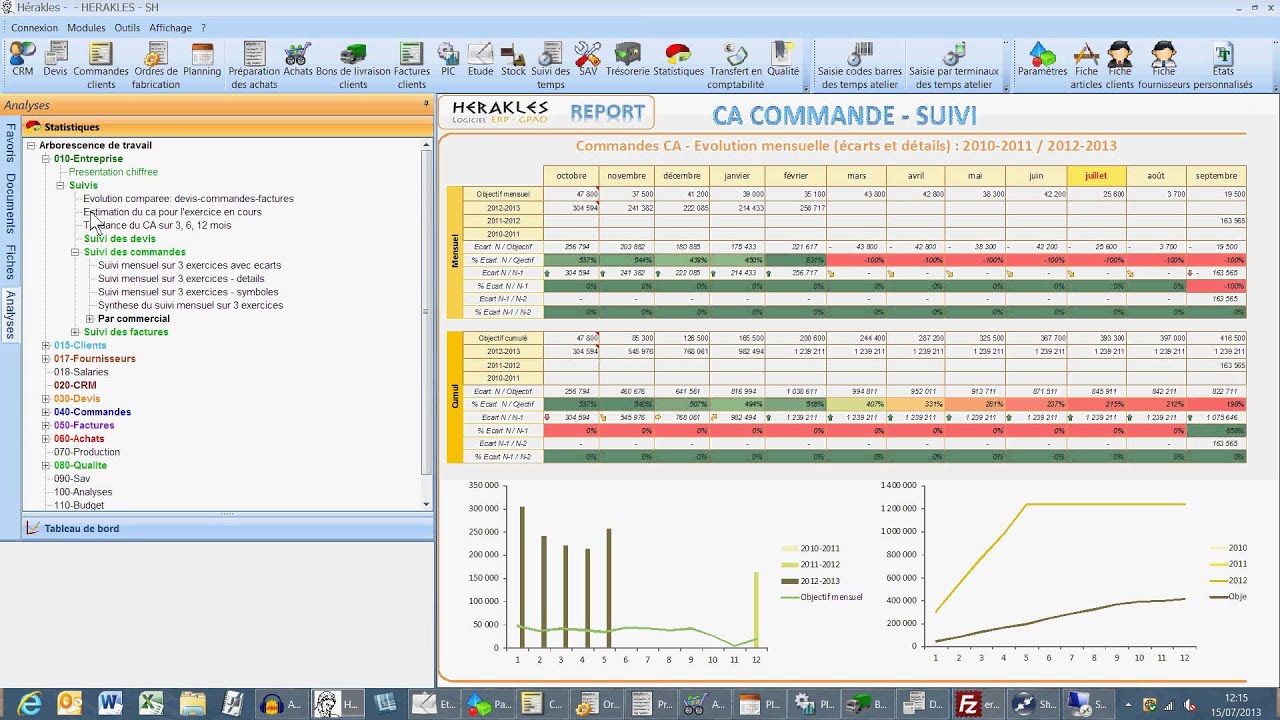
Task: Switch to the Documents side tab
Action: [x=10, y=204]
